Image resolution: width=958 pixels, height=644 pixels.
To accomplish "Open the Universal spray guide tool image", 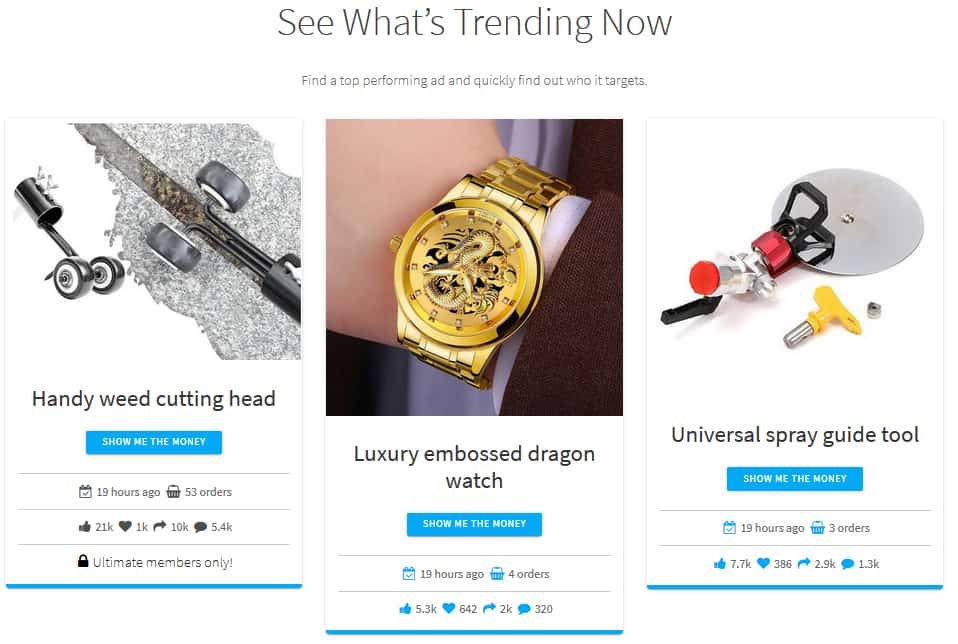I will pyautogui.click(x=795, y=257).
